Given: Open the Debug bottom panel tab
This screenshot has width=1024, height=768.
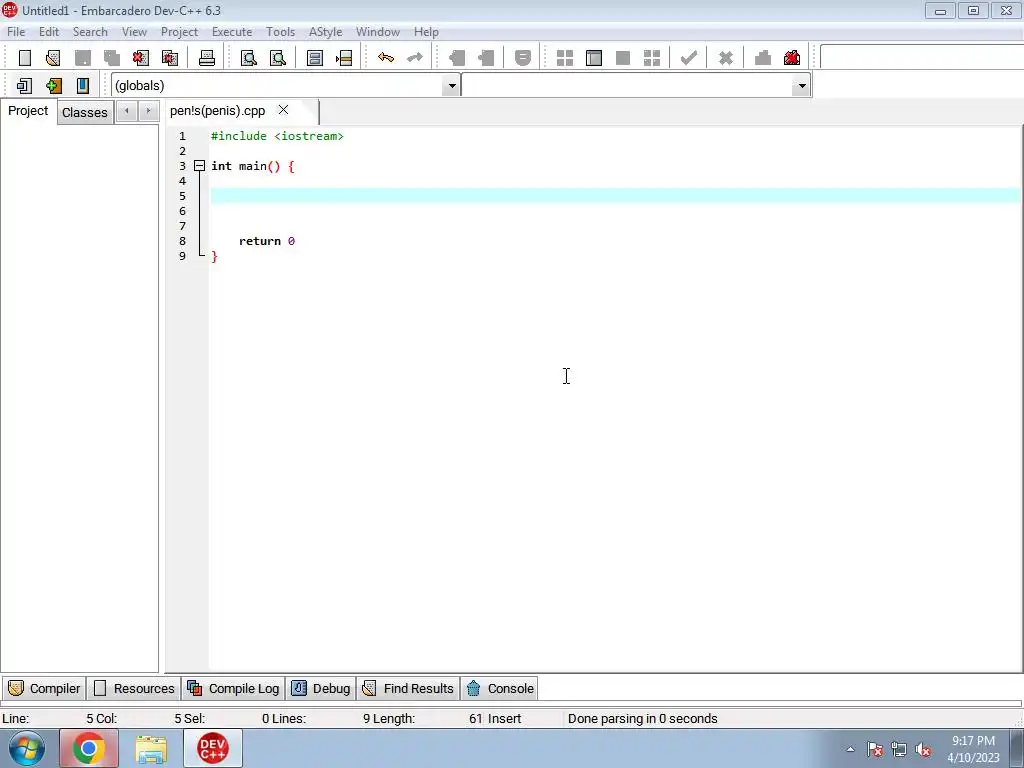Looking at the screenshot, I should (321, 688).
